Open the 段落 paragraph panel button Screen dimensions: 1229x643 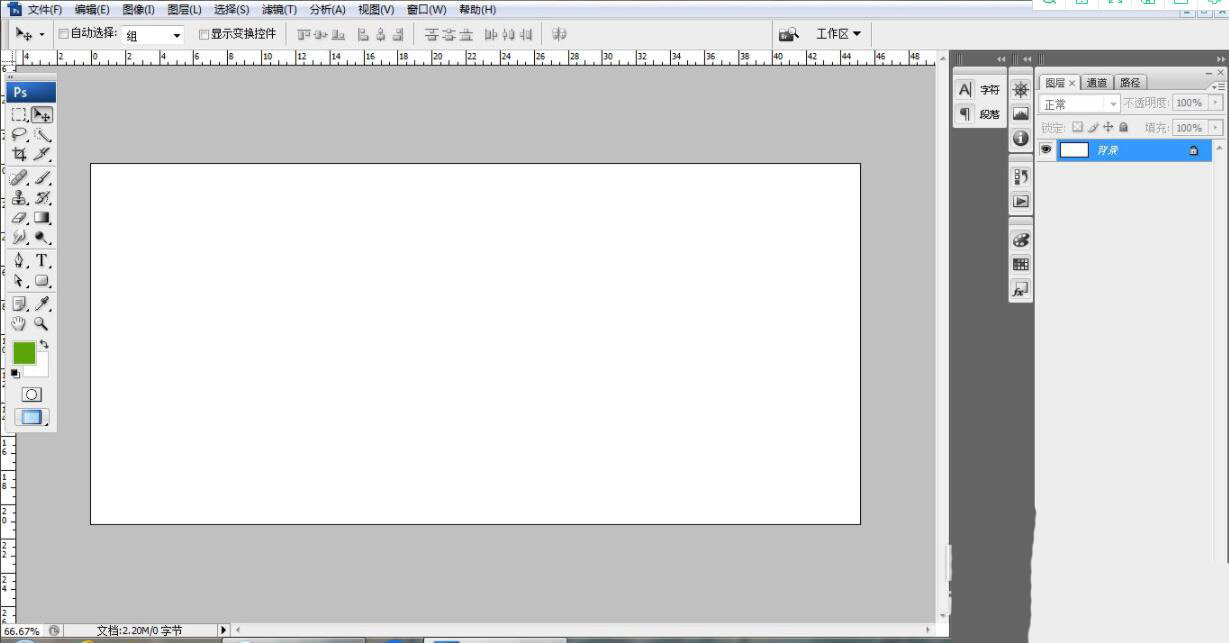point(979,115)
